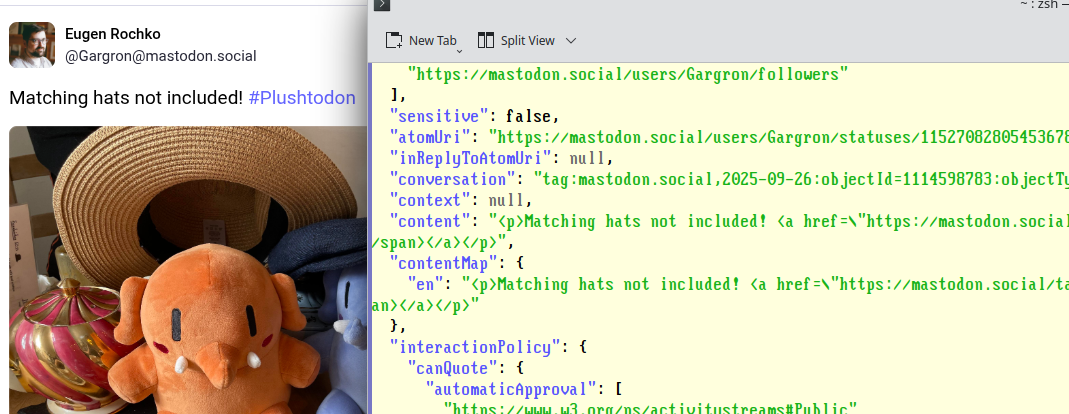This screenshot has width=1069, height=414.
Task: Click the "interactionPolicy" key in terminal
Action: click(474, 347)
